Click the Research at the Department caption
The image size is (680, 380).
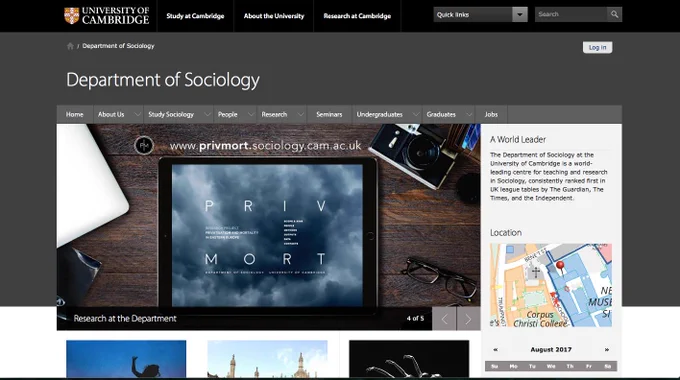coord(125,319)
